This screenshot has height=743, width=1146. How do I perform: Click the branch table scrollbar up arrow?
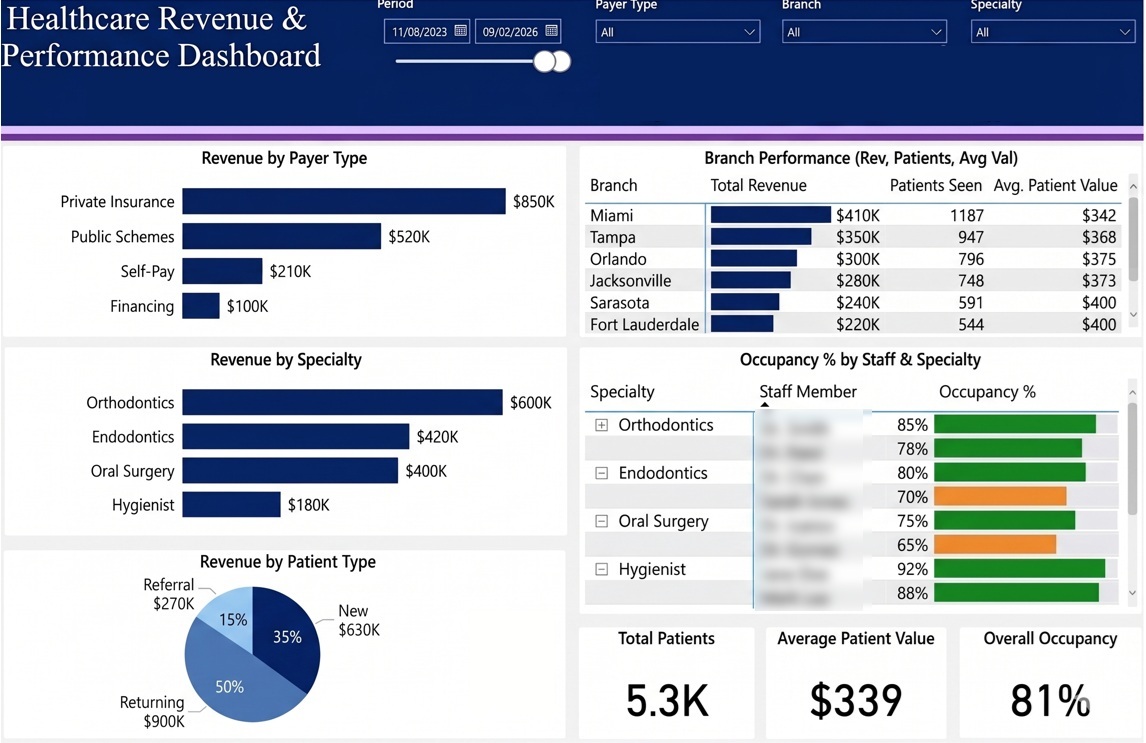coord(1134,187)
